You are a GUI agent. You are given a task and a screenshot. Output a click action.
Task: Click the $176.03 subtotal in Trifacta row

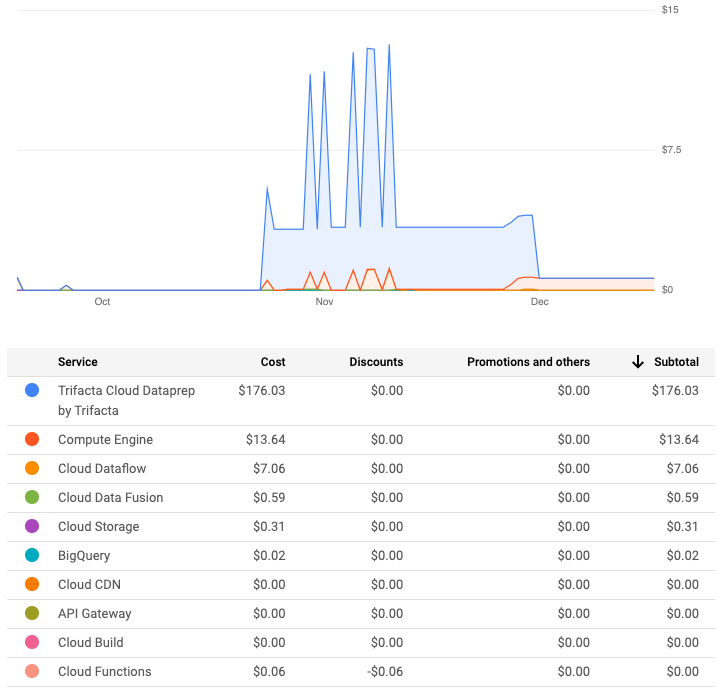click(x=675, y=390)
